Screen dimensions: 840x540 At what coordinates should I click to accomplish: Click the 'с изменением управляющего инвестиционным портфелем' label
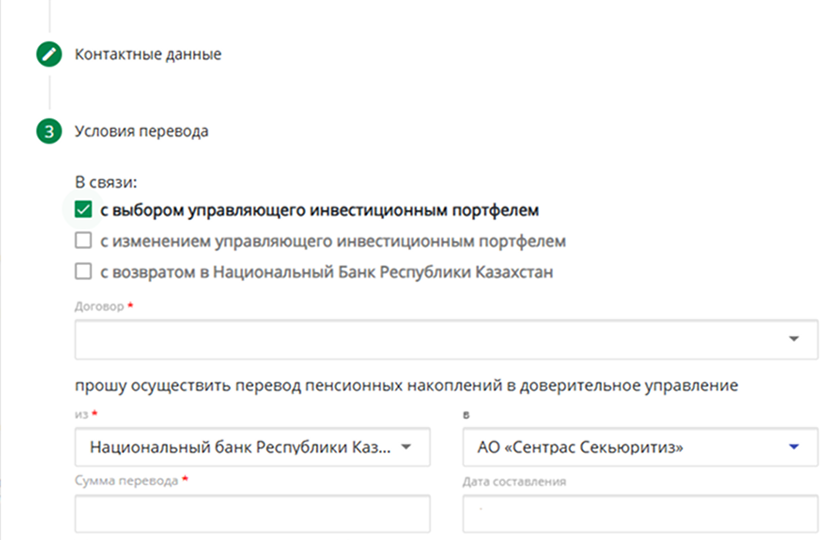pos(334,241)
